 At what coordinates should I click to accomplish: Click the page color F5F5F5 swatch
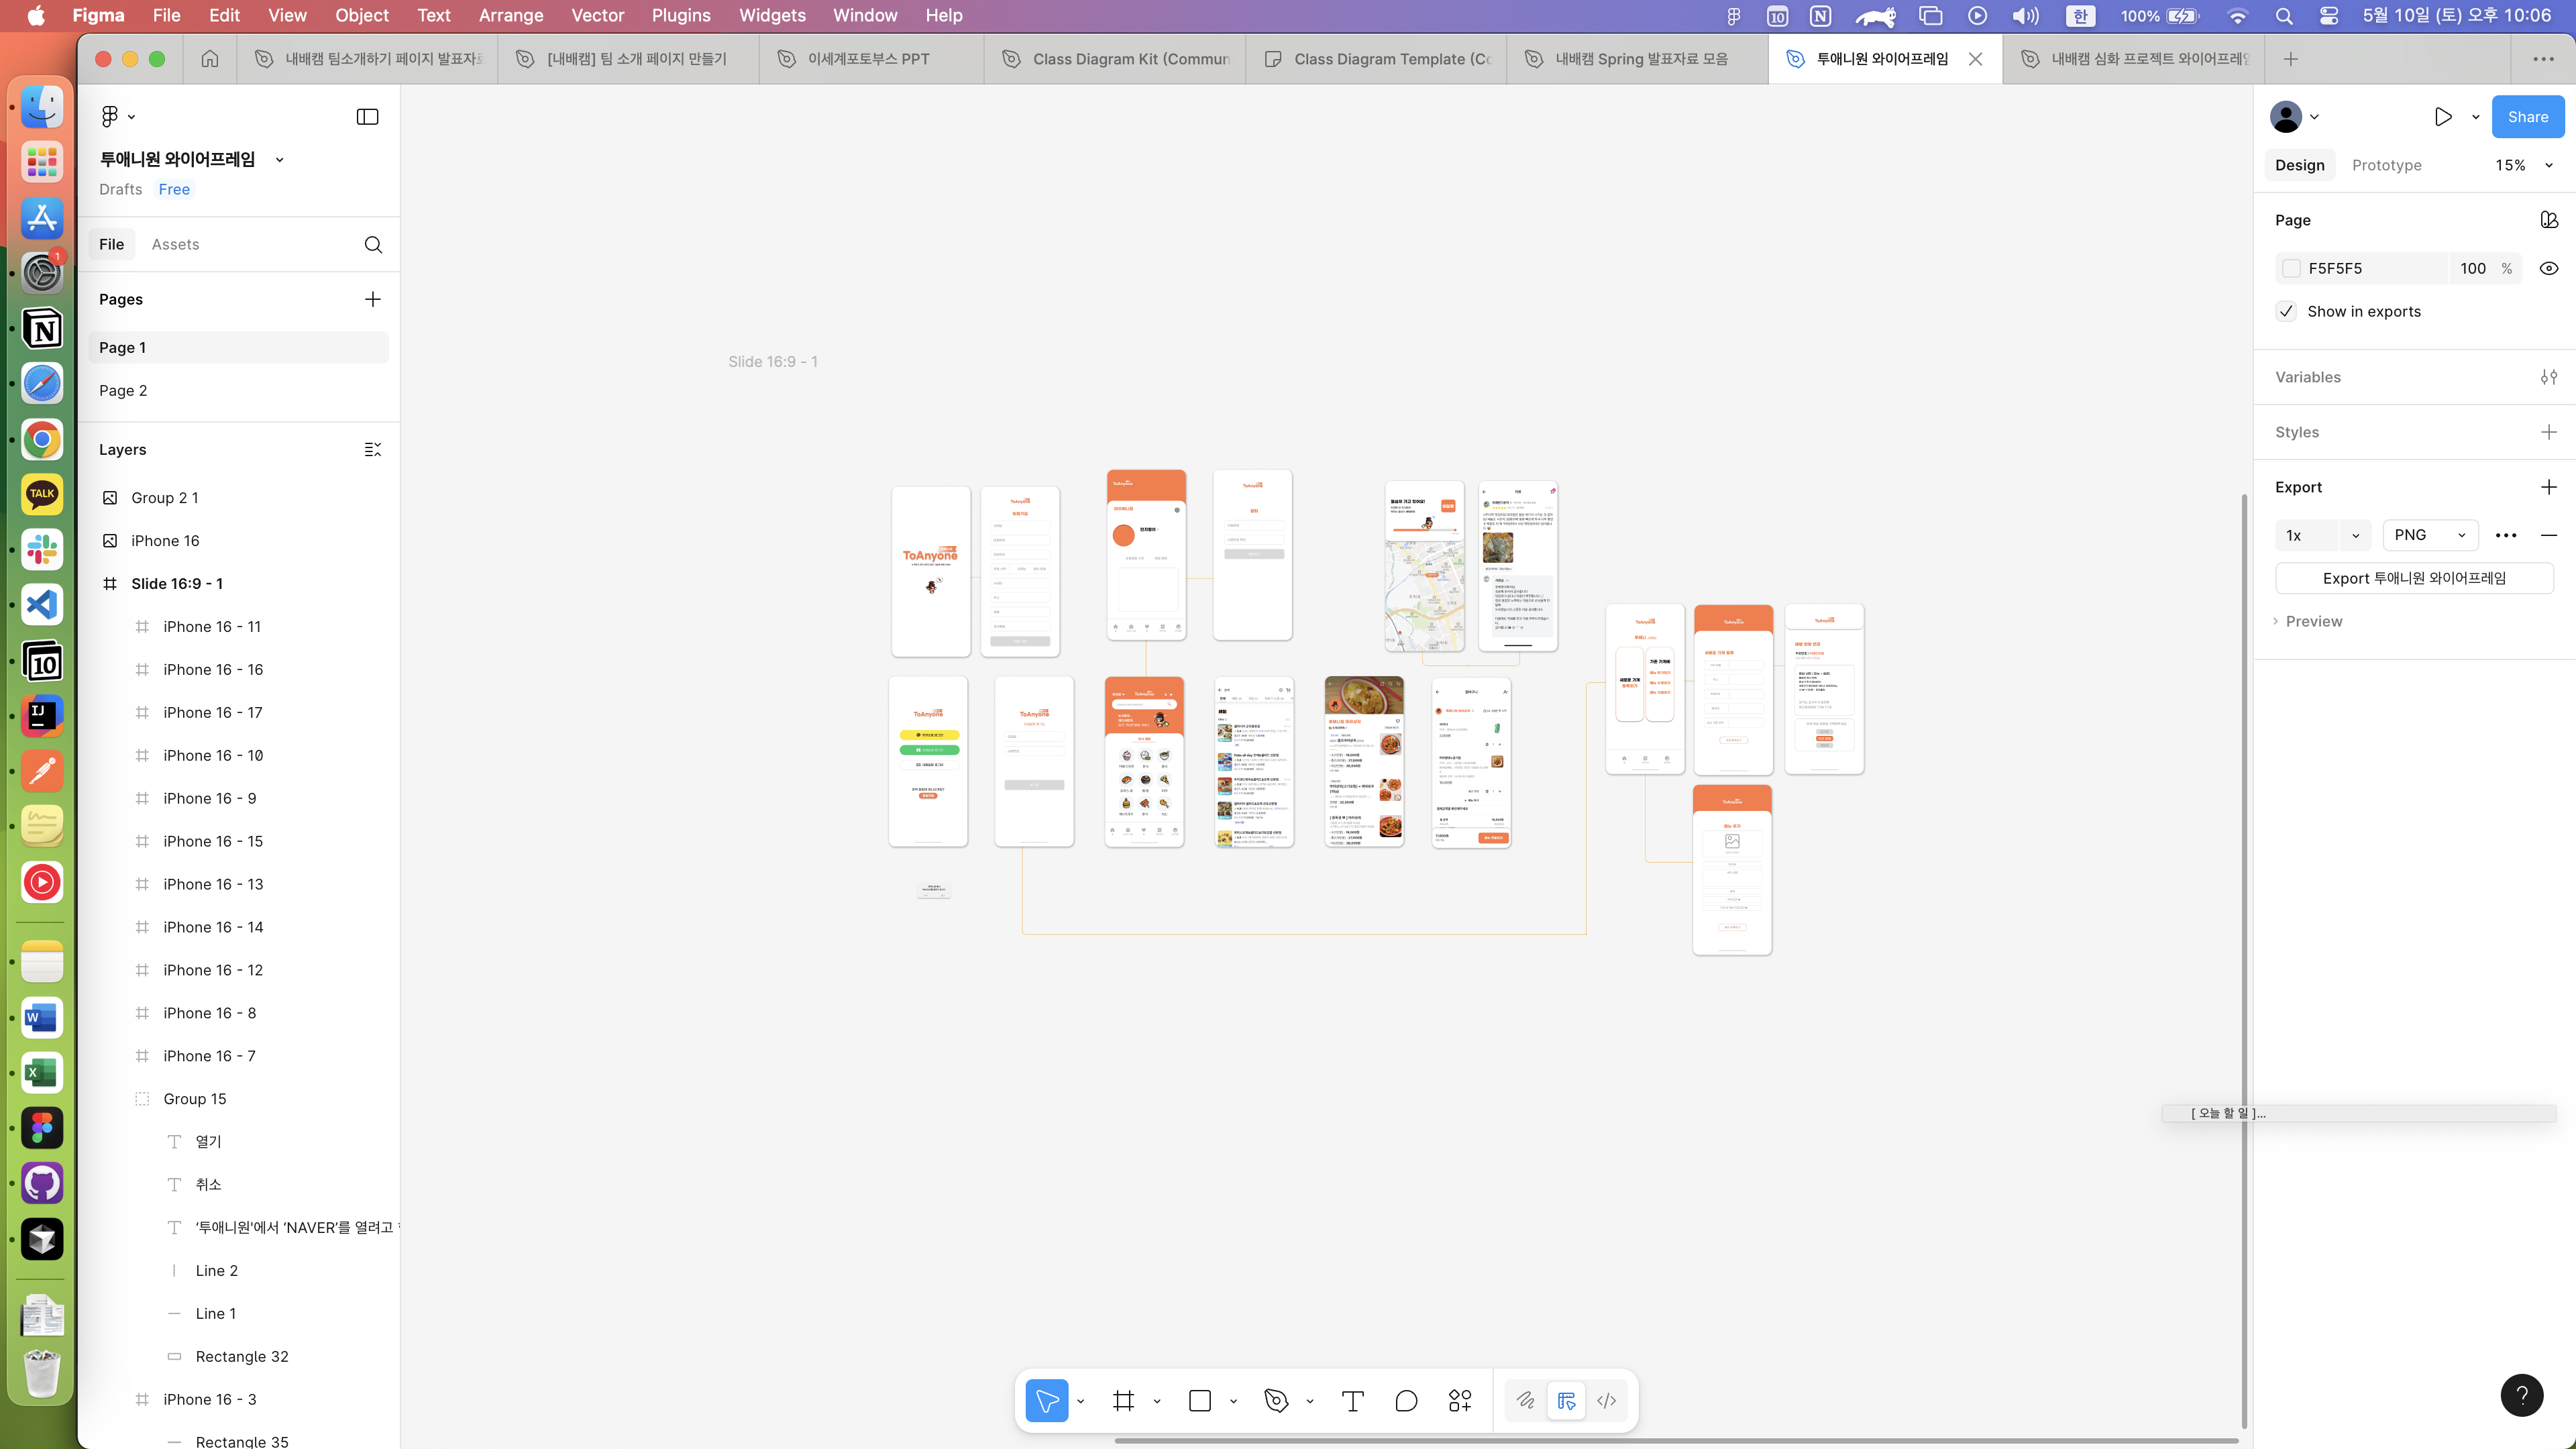(2291, 268)
